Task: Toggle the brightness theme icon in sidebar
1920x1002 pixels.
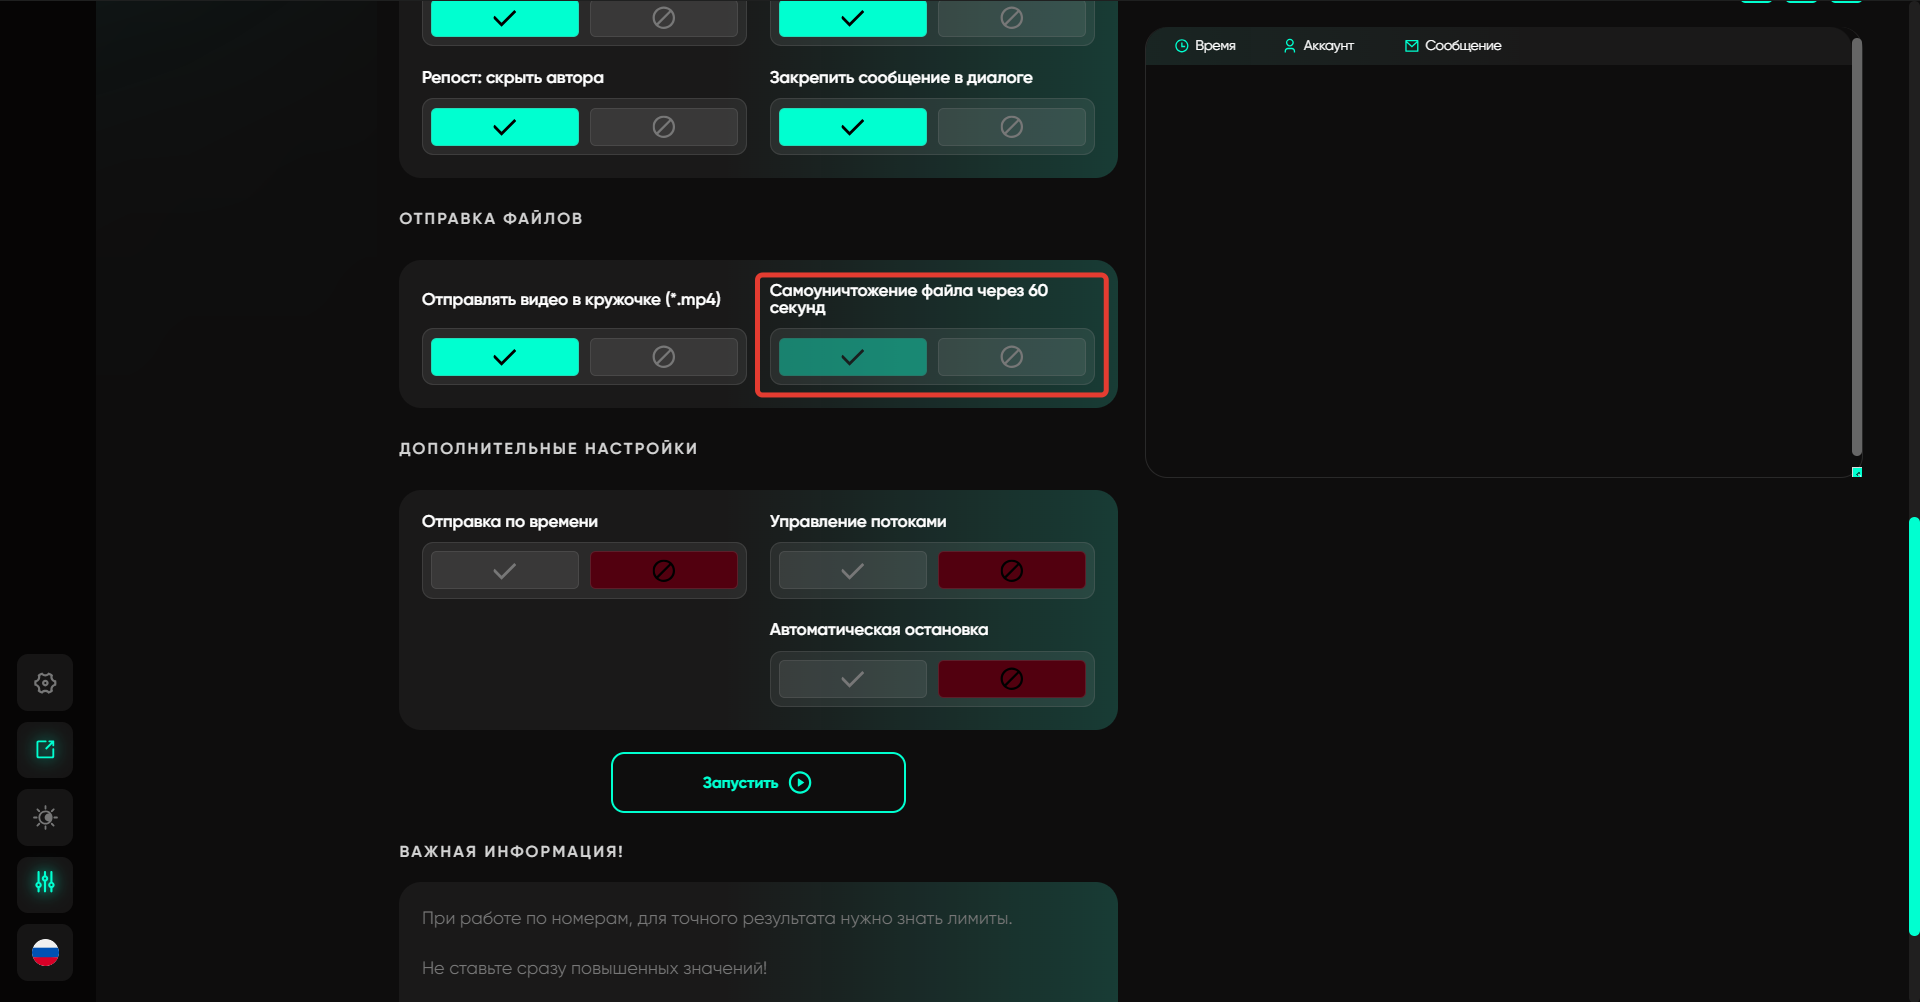Action: 45,818
